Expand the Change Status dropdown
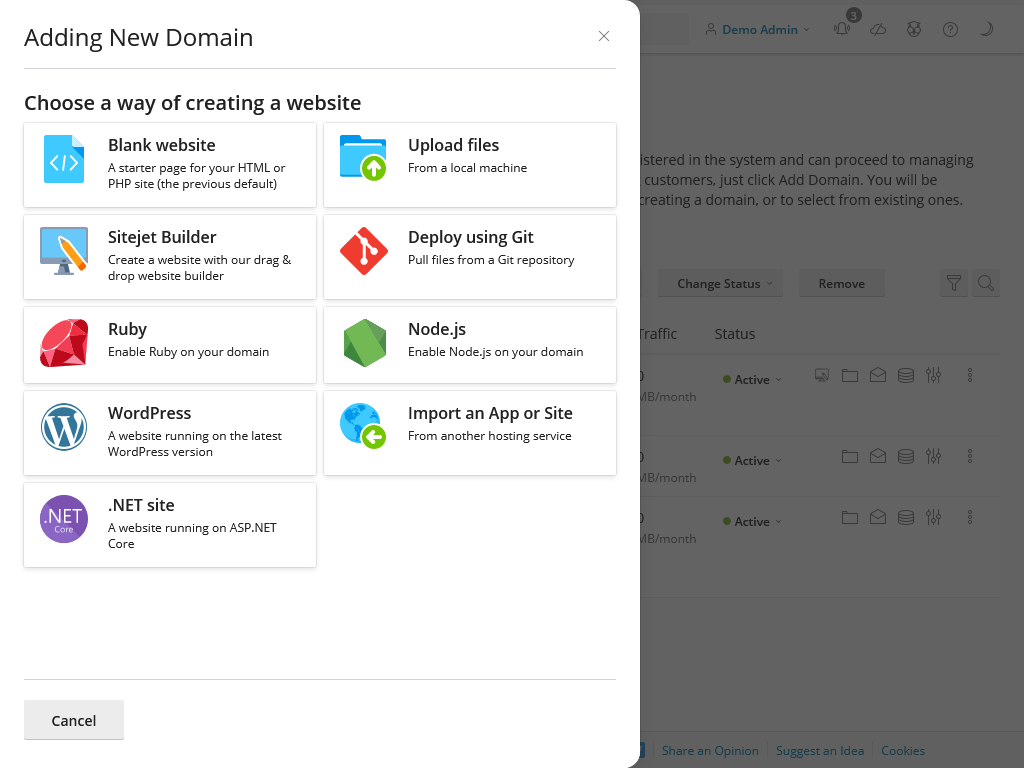Viewport: 1024px width, 768px height. (x=720, y=284)
